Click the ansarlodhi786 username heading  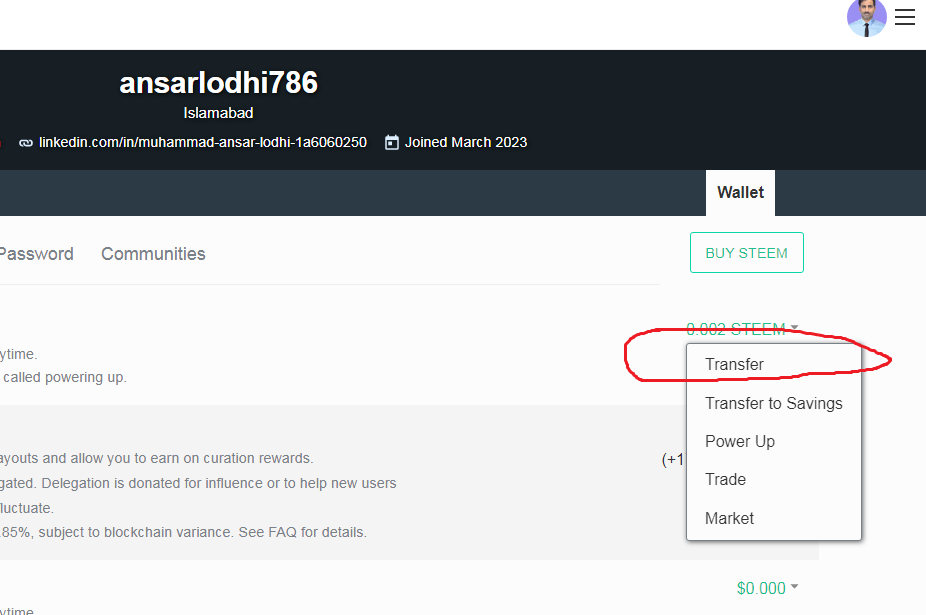point(219,83)
